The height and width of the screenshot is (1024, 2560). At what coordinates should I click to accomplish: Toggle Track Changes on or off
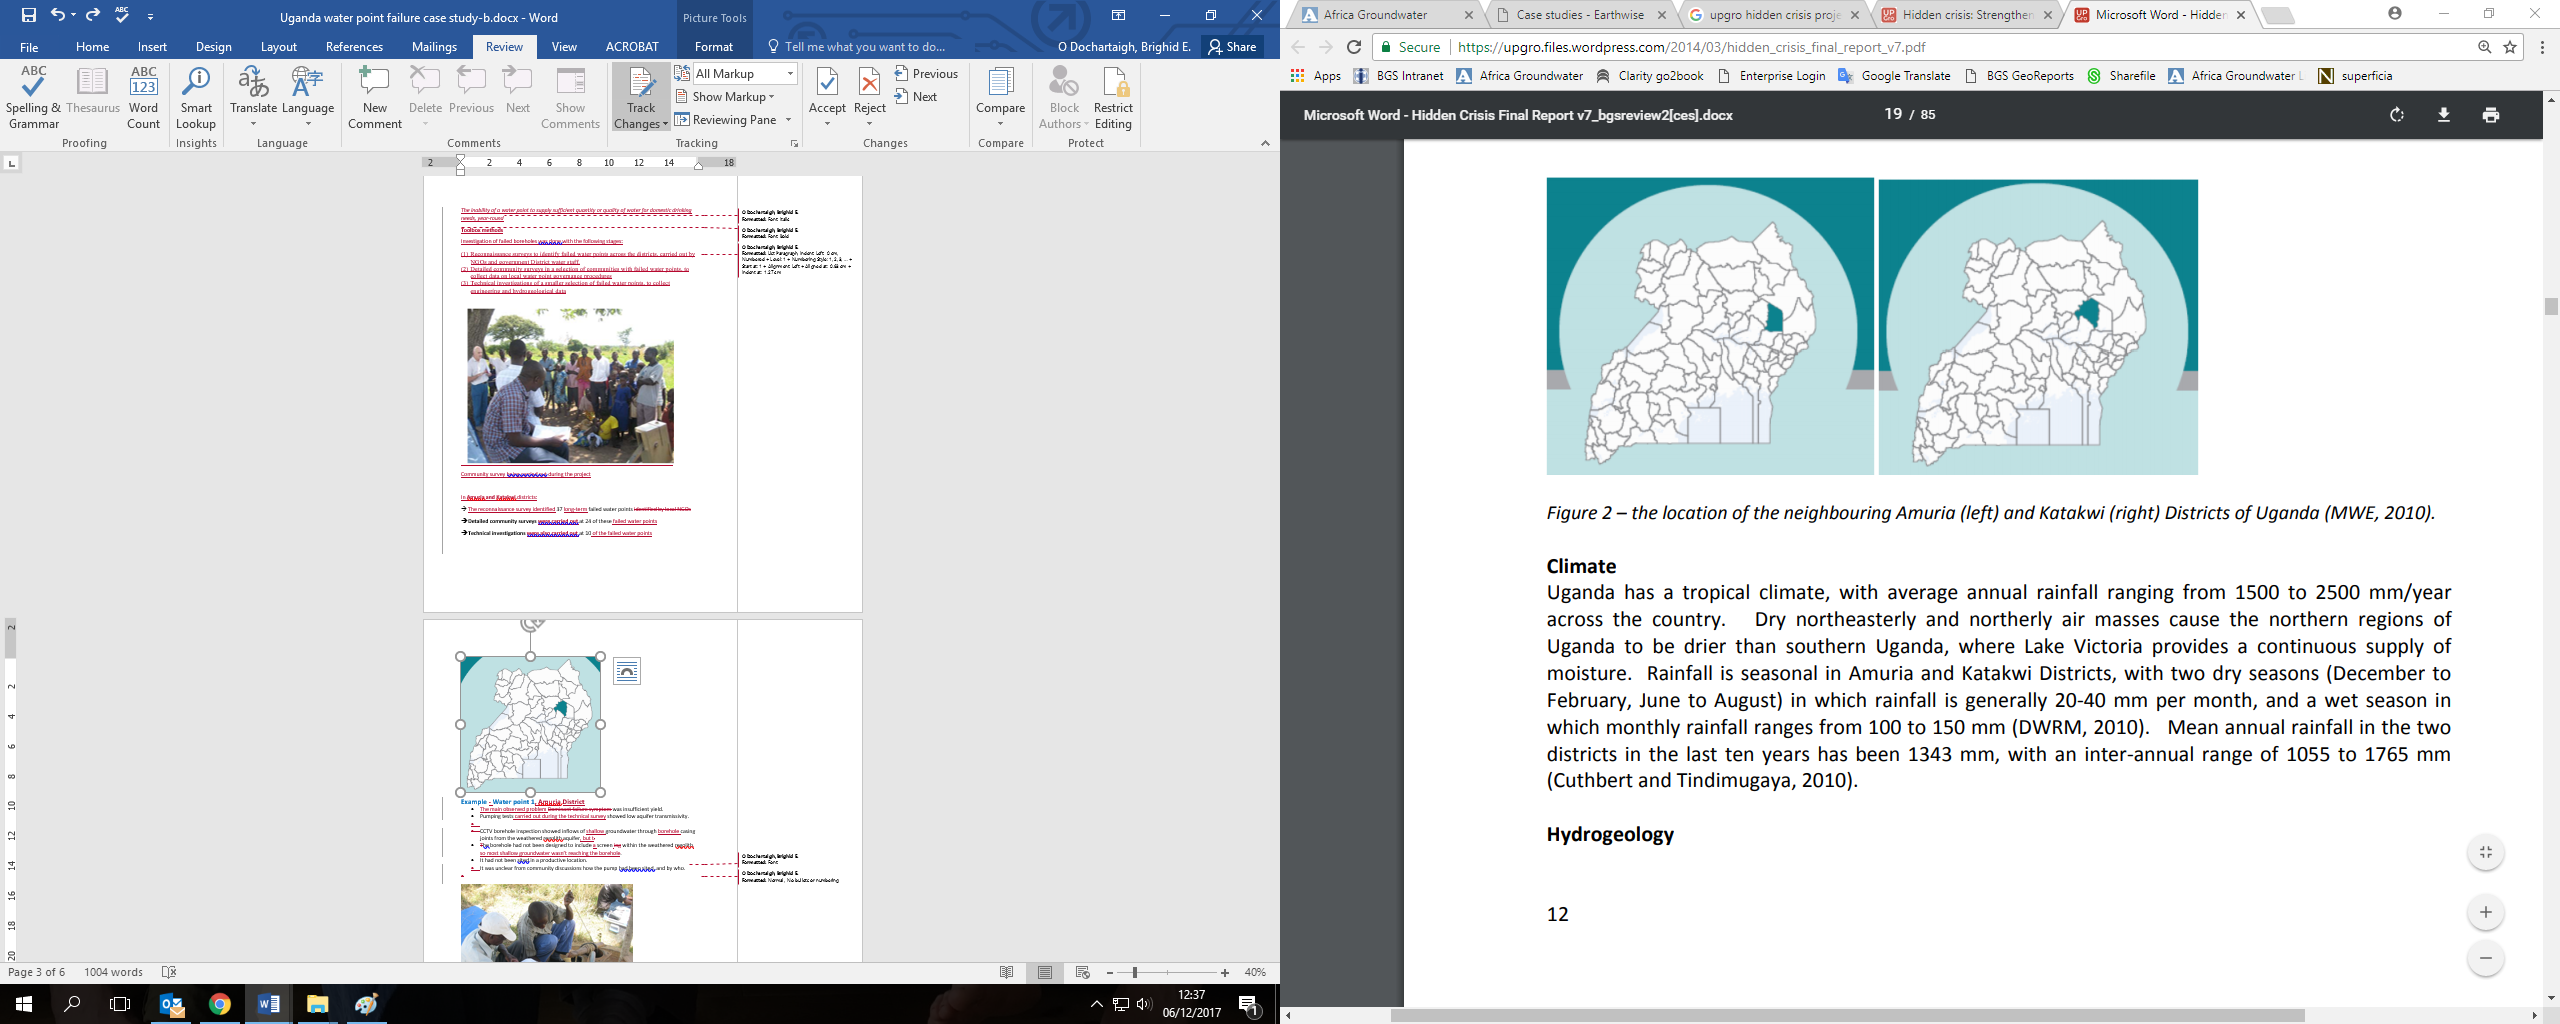641,88
